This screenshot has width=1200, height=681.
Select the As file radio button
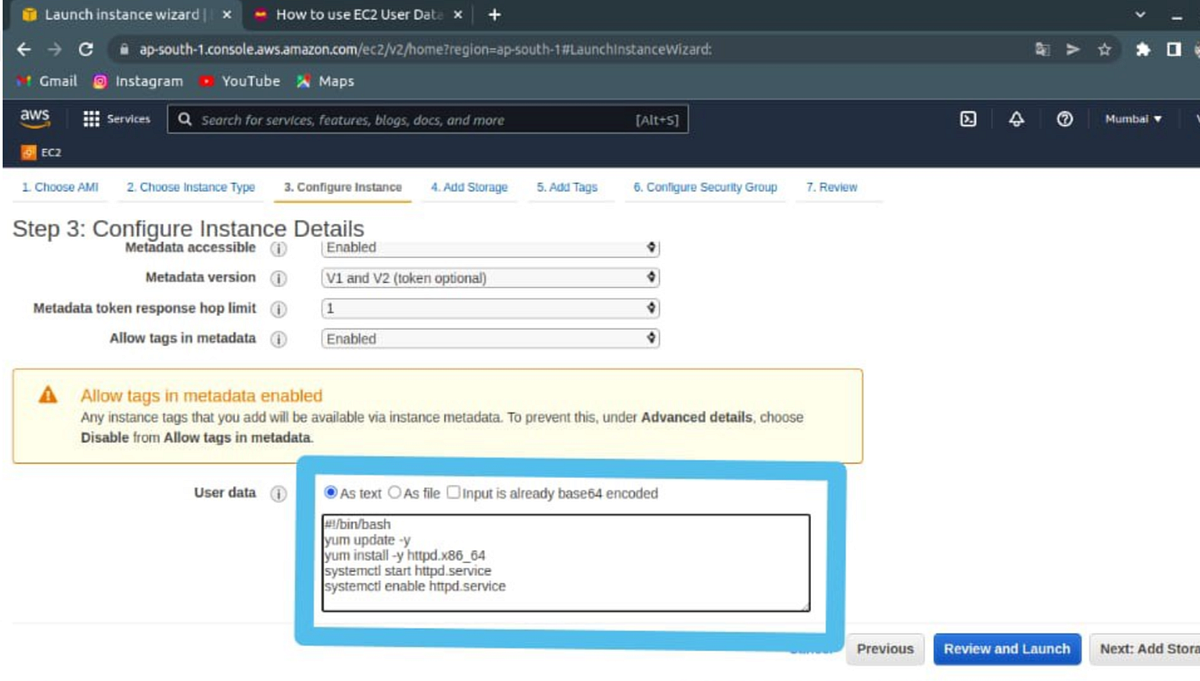pyautogui.click(x=394, y=492)
